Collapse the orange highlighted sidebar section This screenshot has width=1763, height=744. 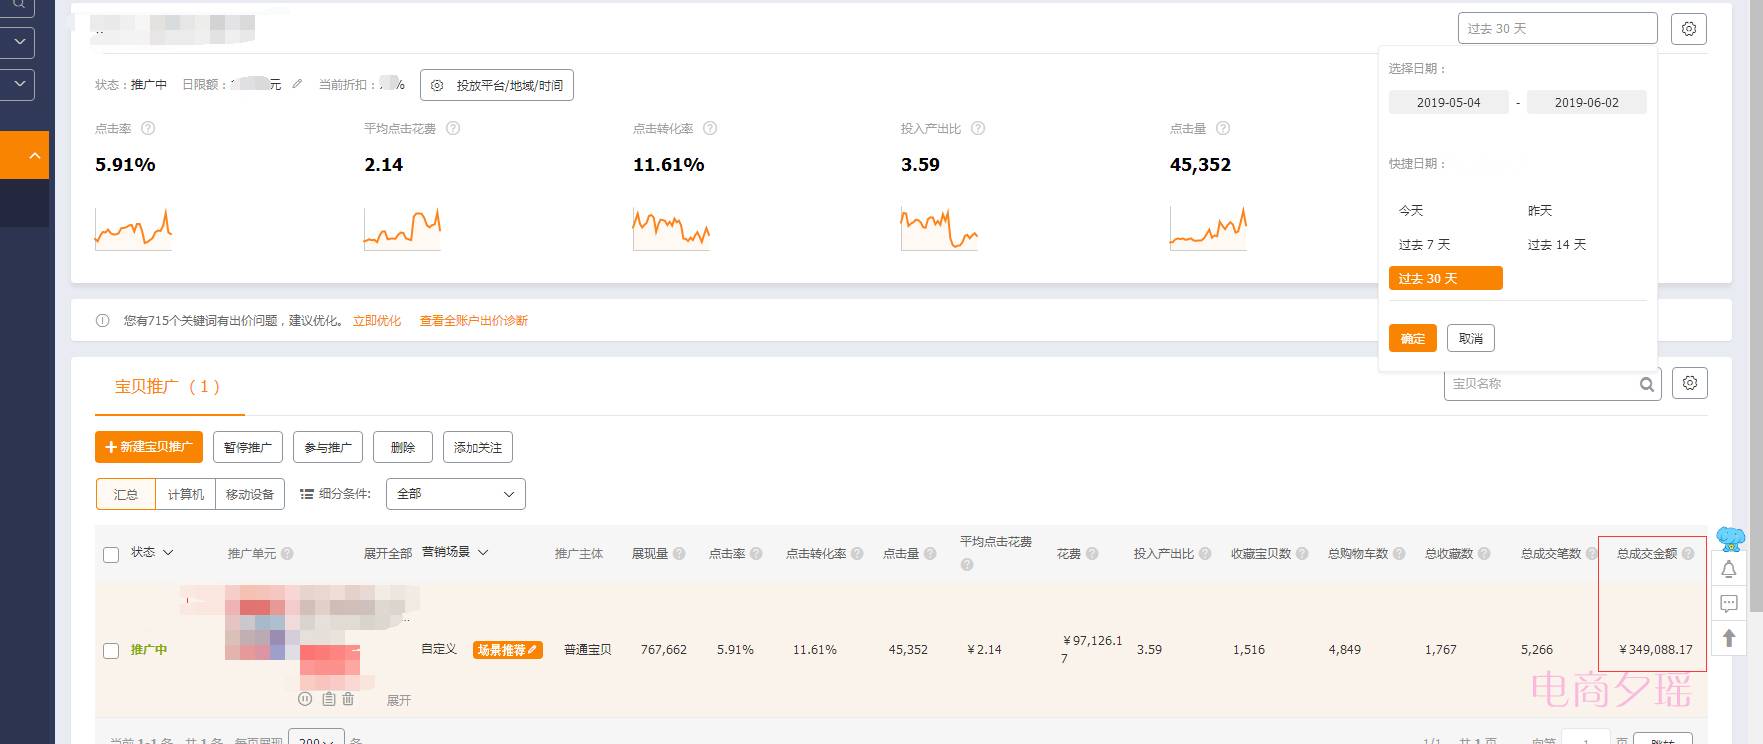pyautogui.click(x=24, y=155)
